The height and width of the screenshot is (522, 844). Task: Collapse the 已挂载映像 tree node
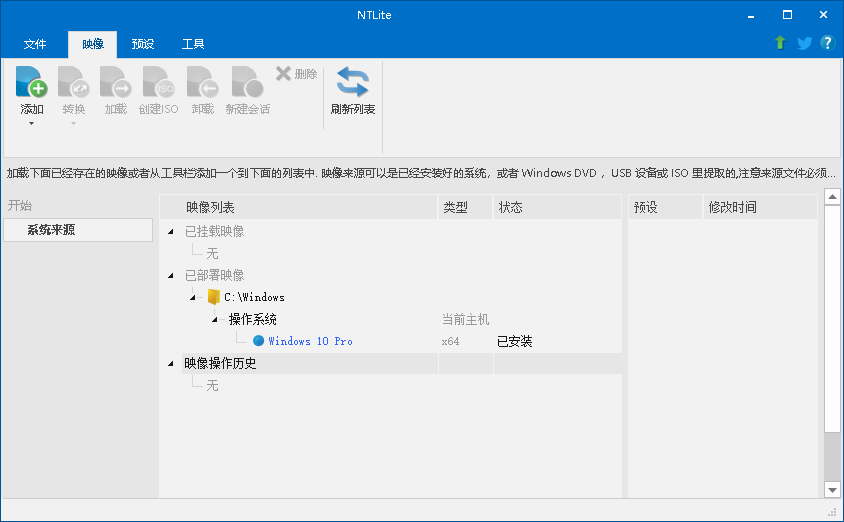click(171, 231)
